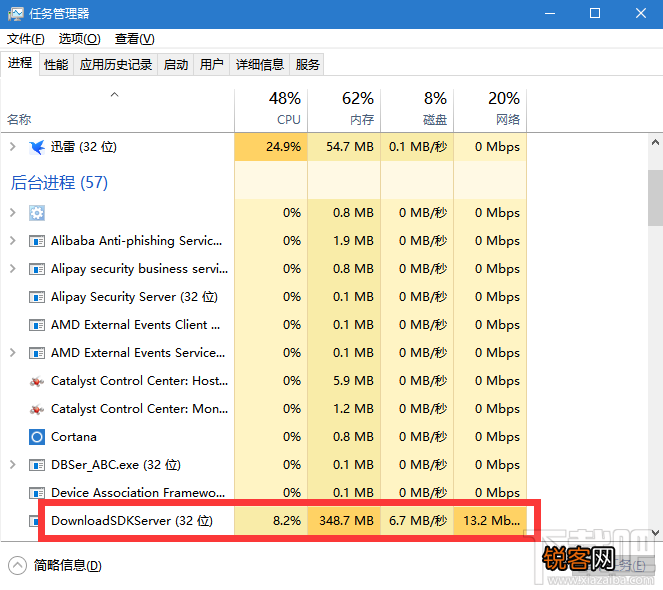Sort by the 20% 网络 column header
This screenshot has width=663, height=590.
[490, 110]
